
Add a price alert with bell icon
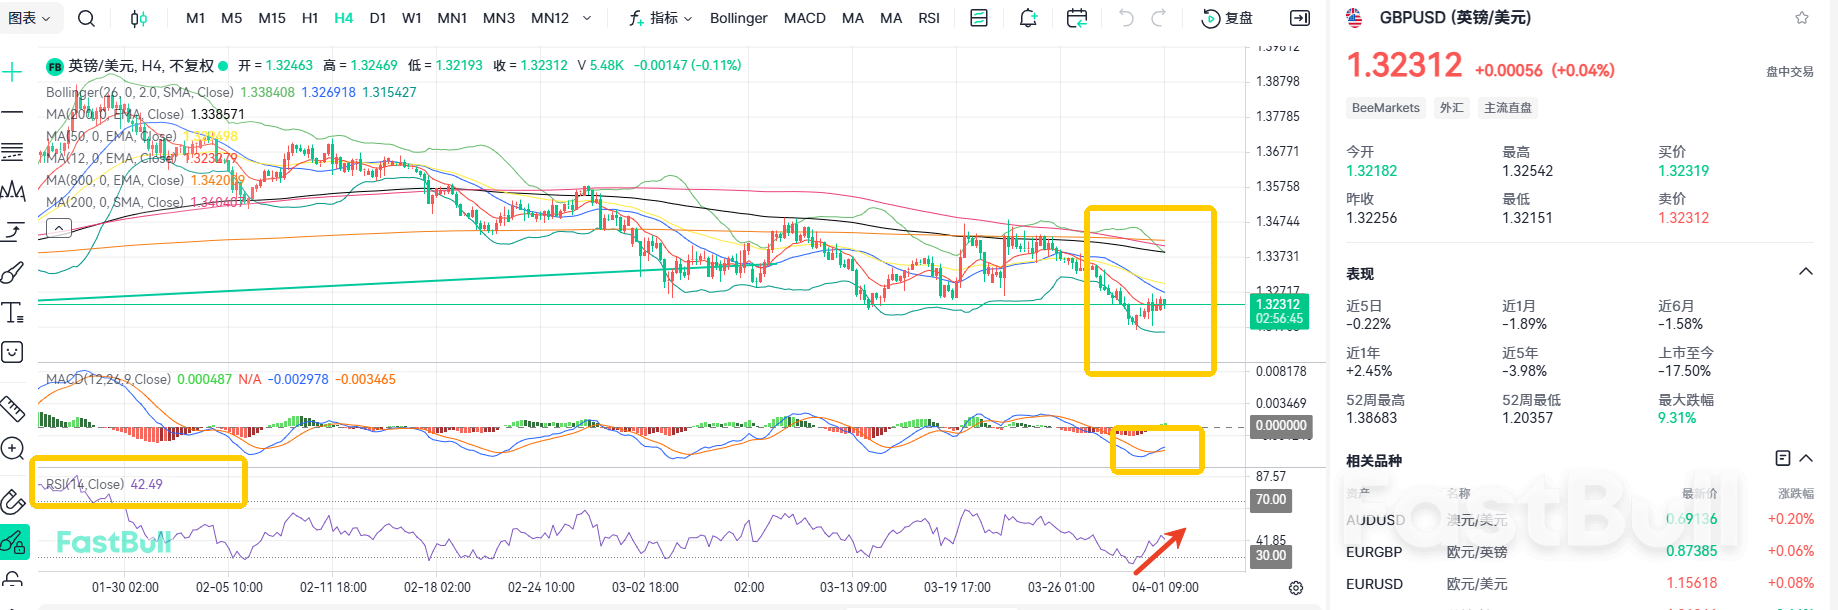point(1028,18)
